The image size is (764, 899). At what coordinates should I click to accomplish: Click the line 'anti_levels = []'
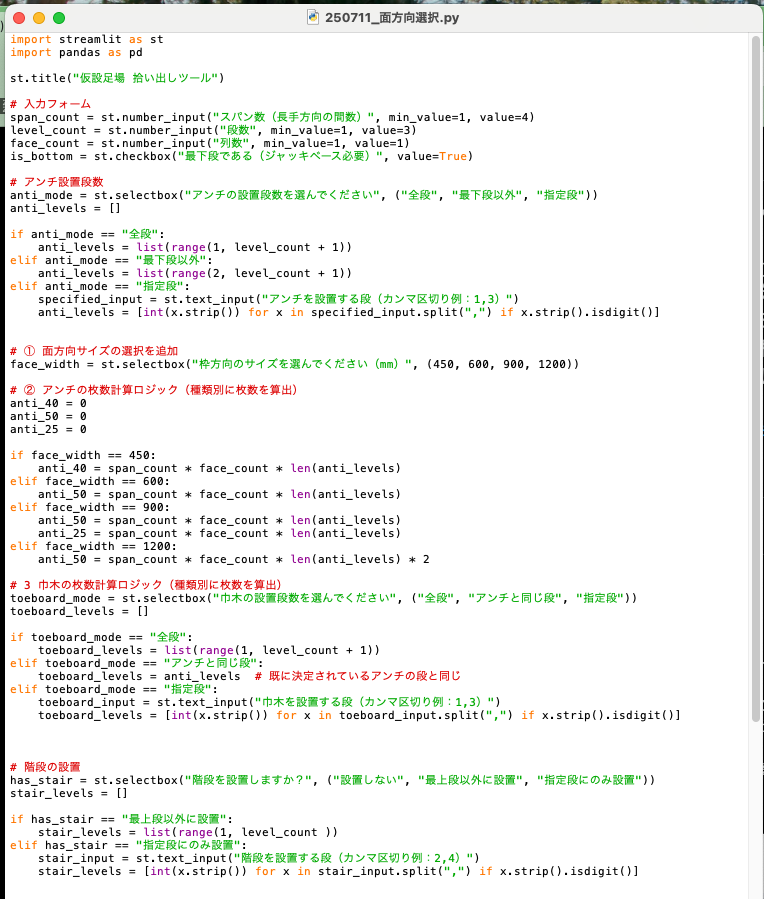[65, 209]
